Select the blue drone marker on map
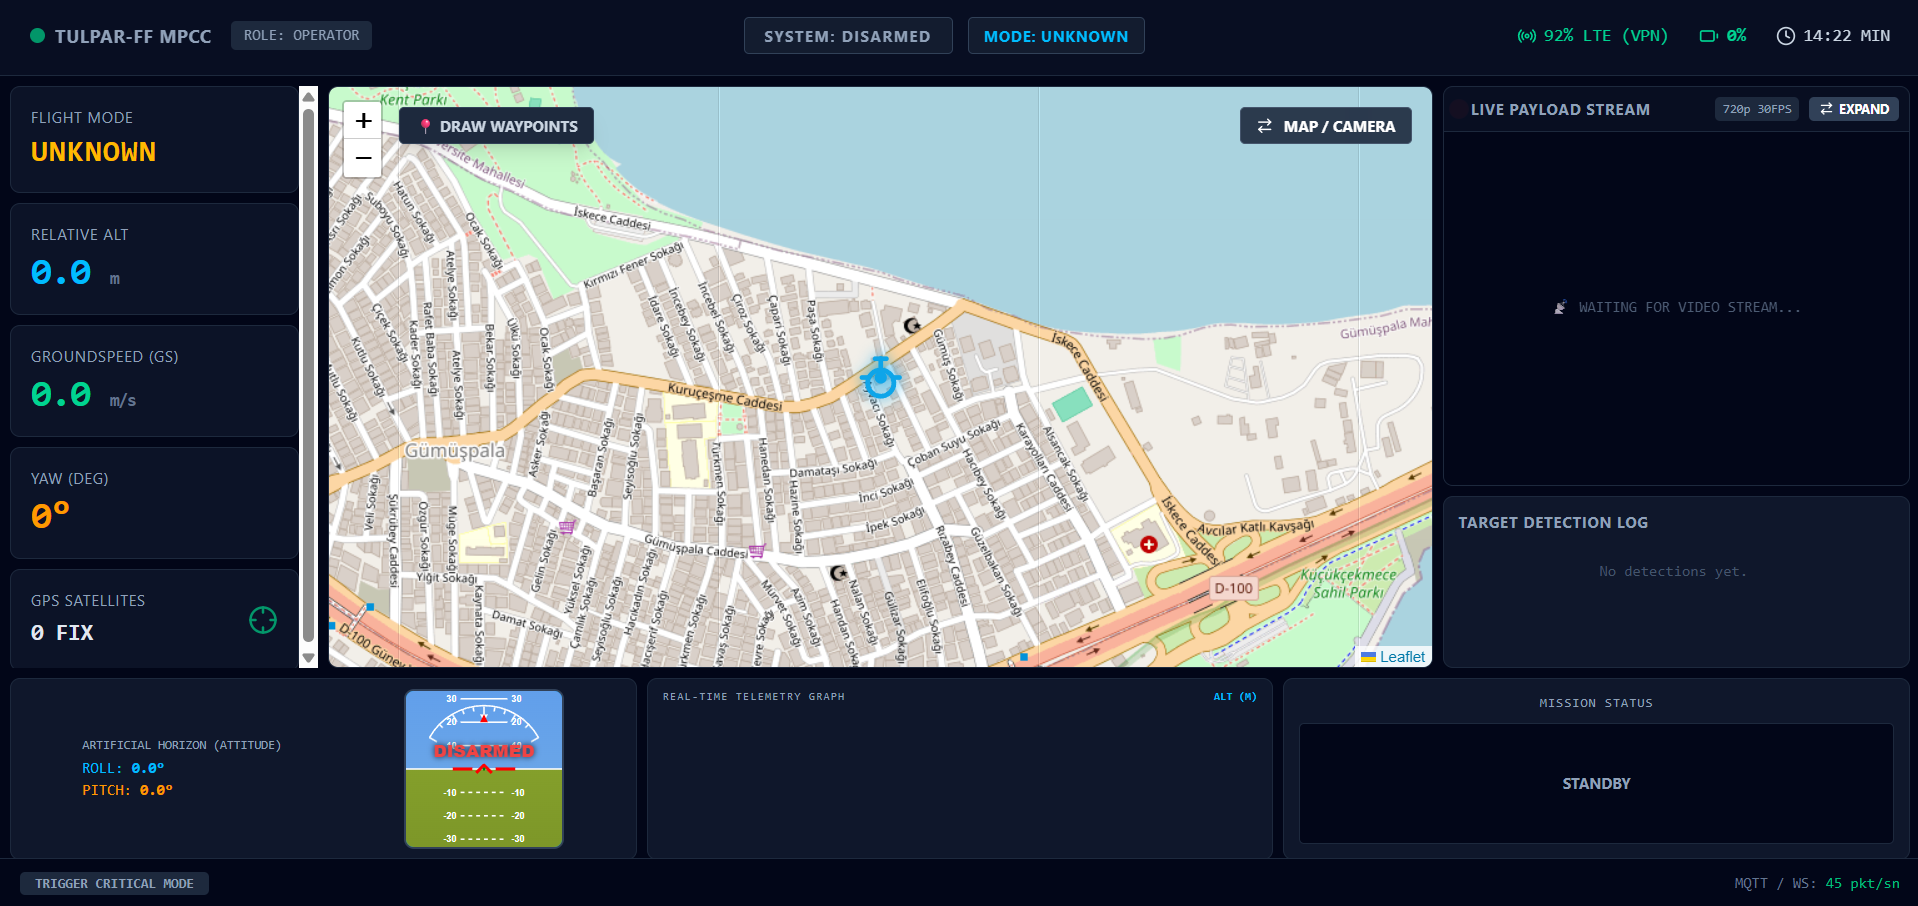The image size is (1918, 906). click(880, 378)
